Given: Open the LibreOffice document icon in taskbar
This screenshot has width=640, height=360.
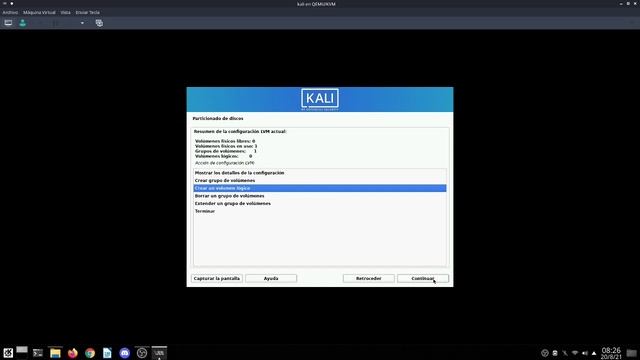Looking at the screenshot, I should 107,353.
